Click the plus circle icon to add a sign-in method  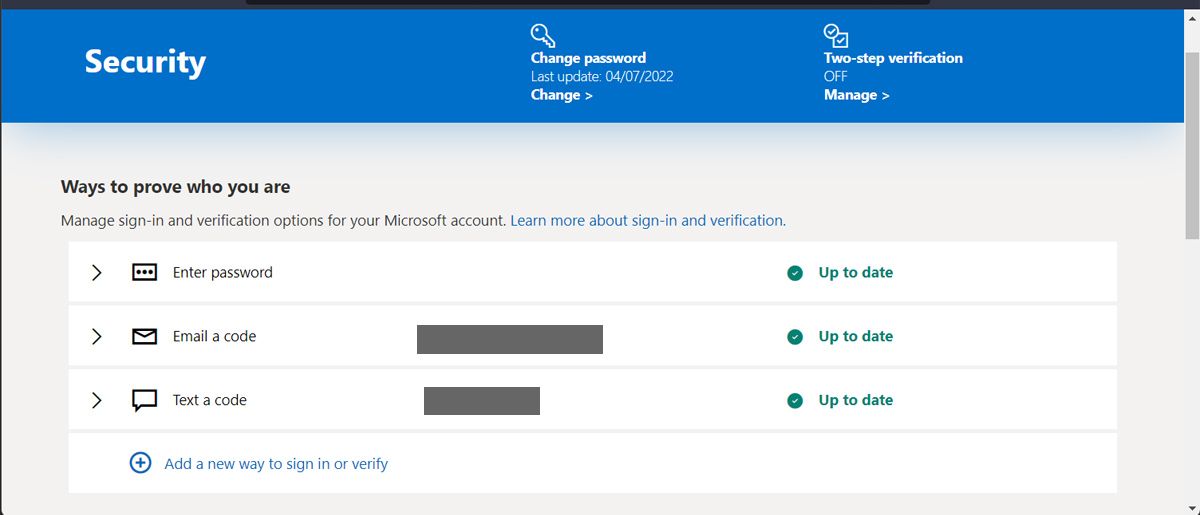click(x=141, y=463)
